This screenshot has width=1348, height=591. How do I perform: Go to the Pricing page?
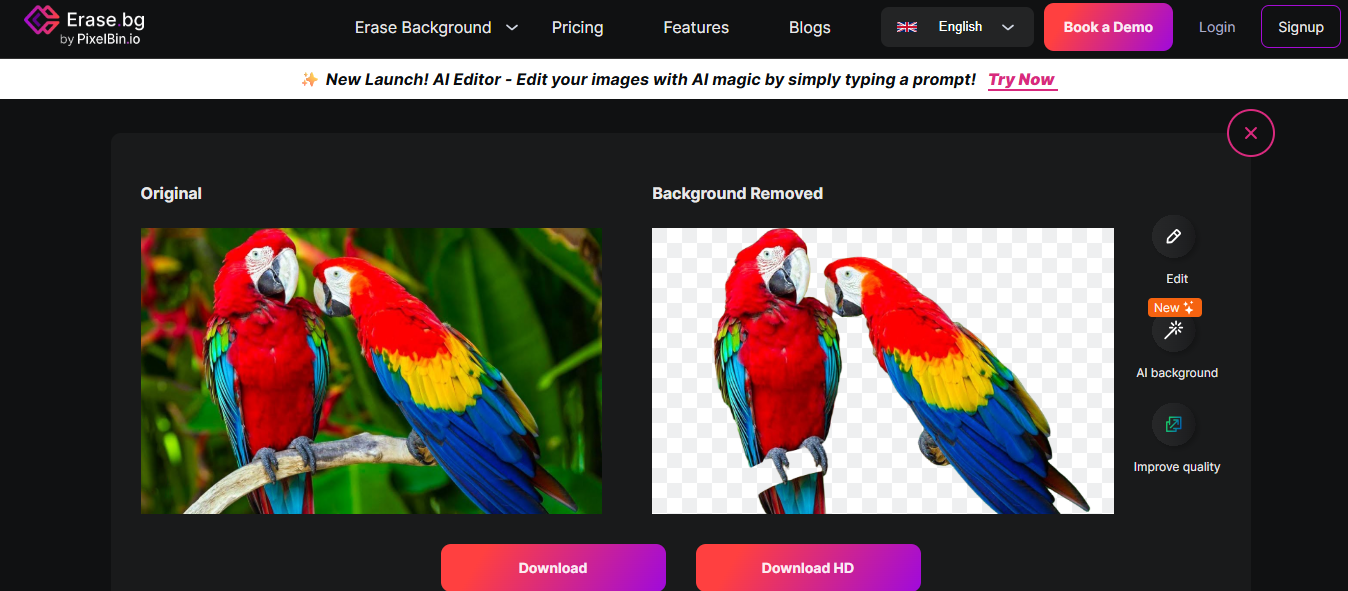(x=577, y=28)
